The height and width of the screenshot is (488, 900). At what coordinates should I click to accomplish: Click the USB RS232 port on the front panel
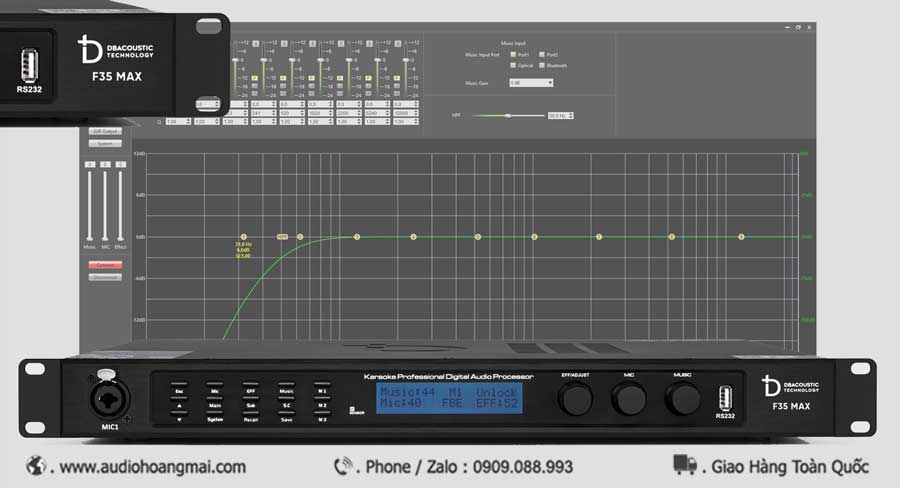(725, 397)
